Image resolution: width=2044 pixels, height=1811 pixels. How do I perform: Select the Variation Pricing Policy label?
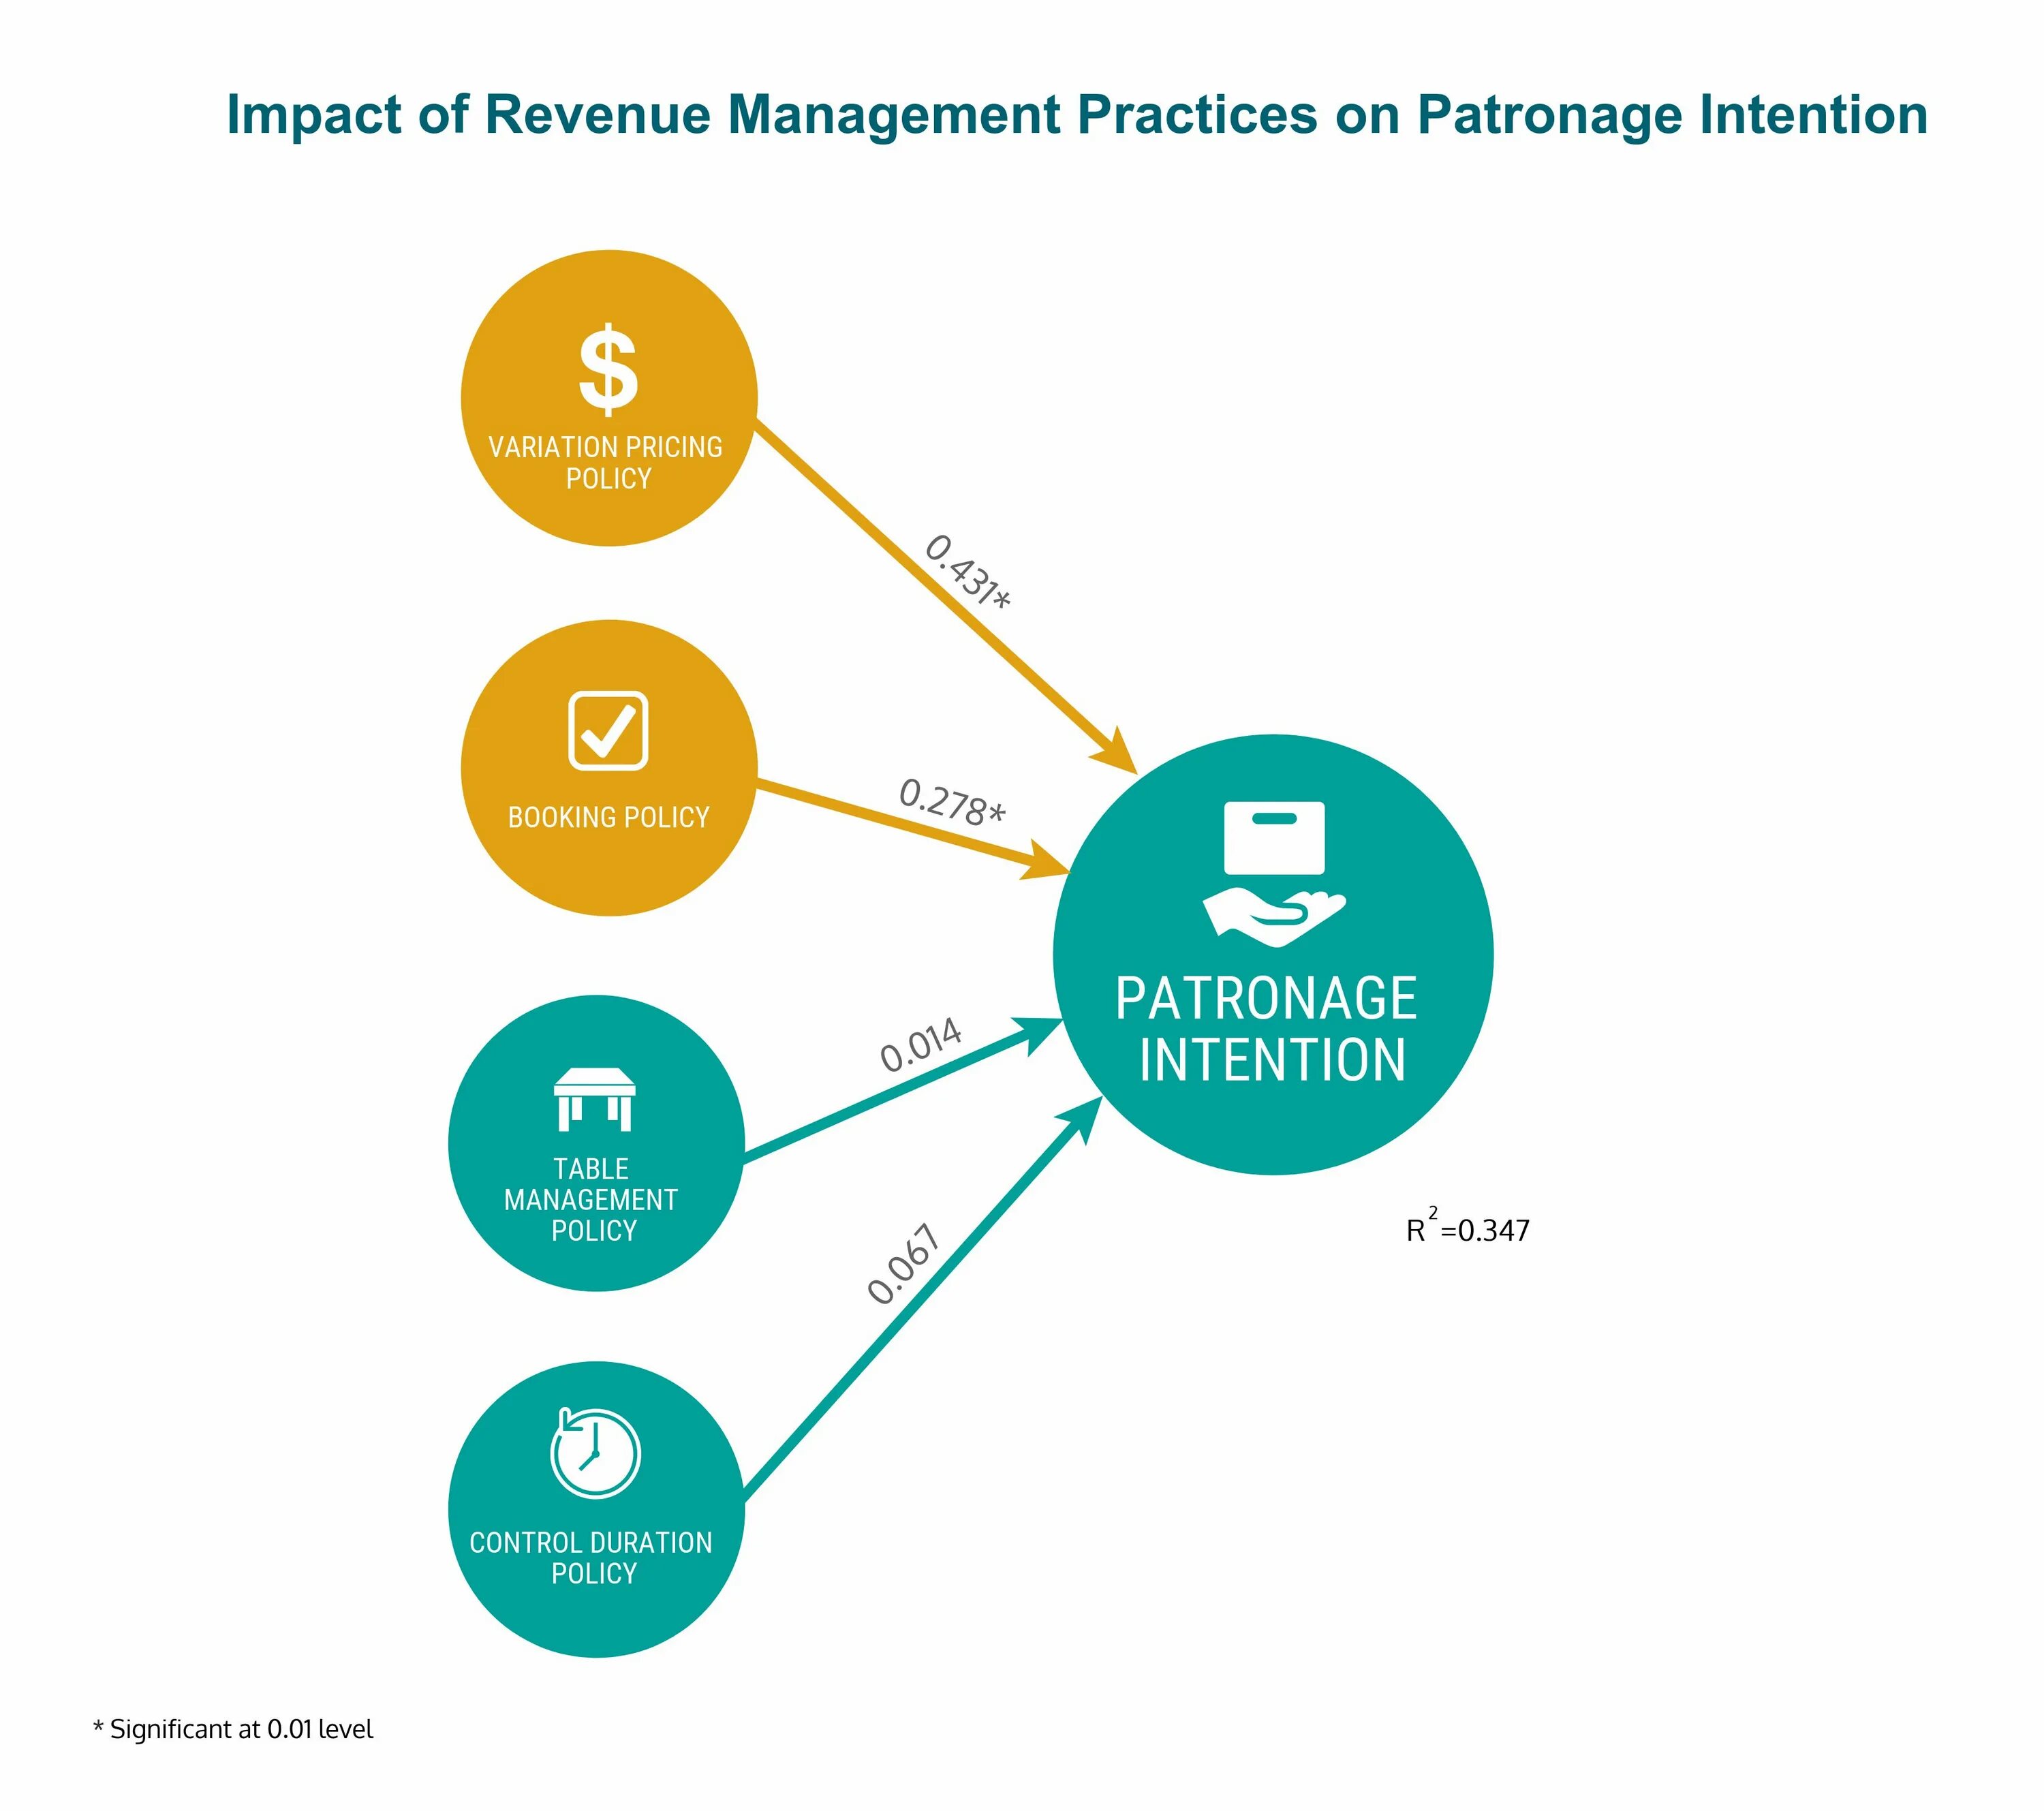(606, 462)
